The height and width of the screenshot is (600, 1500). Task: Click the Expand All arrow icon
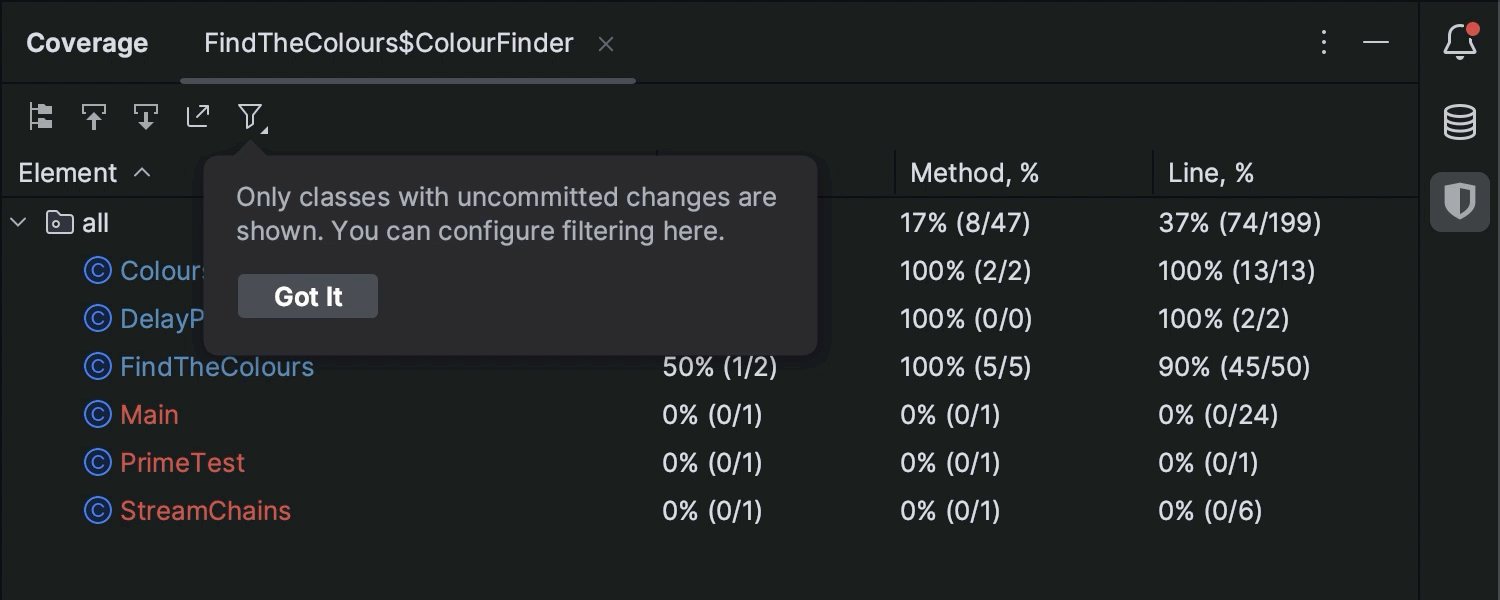coord(94,117)
